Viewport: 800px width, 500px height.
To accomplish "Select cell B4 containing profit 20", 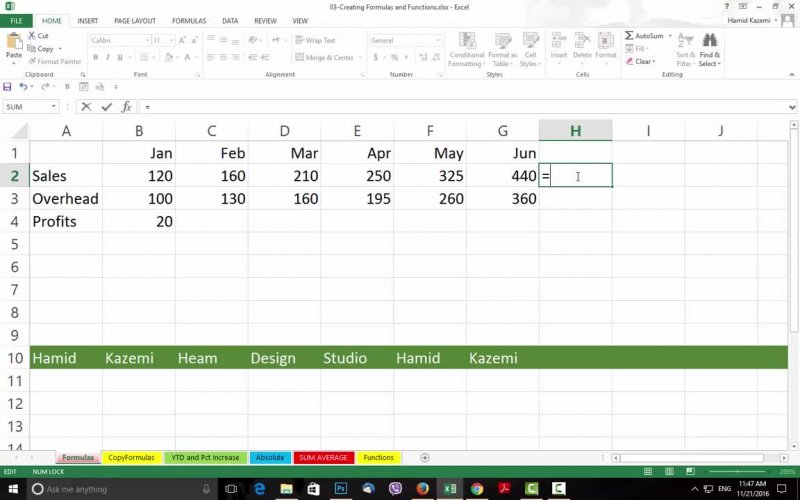I will pos(139,221).
